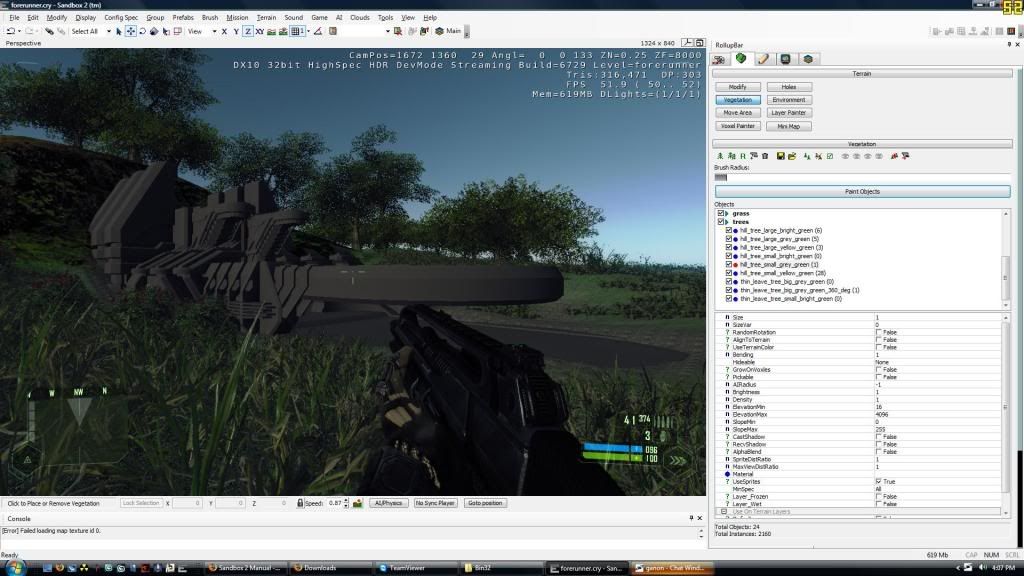This screenshot has width=1024, height=576.
Task: Activate the Rotate tool in toolbar
Action: [142, 31]
